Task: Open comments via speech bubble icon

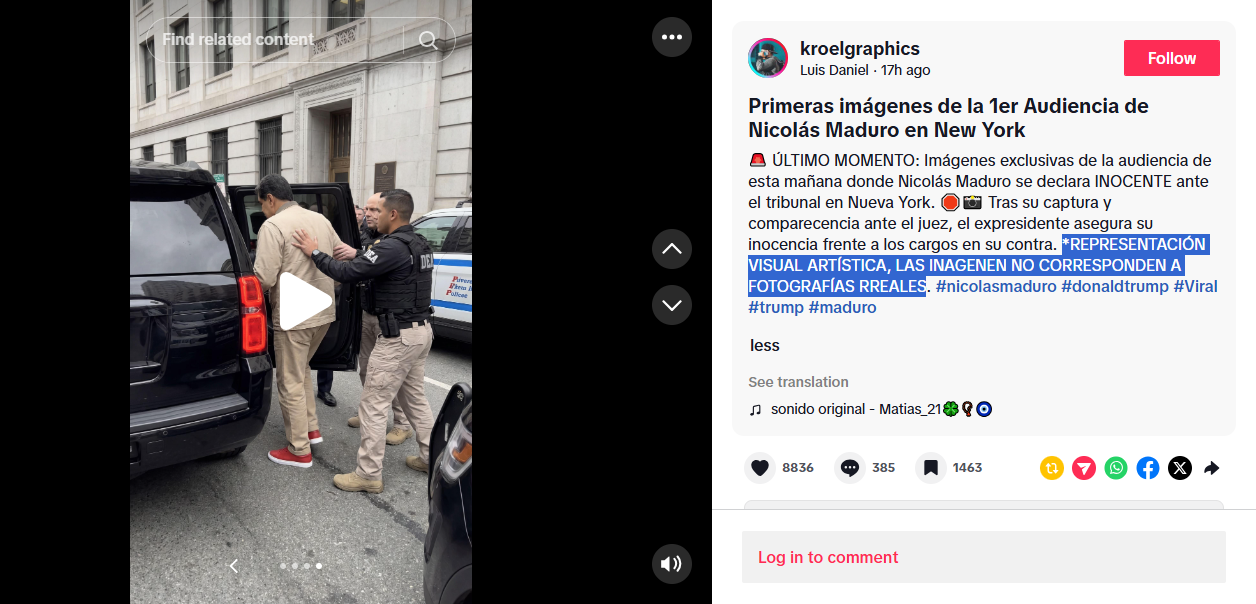Action: point(850,468)
